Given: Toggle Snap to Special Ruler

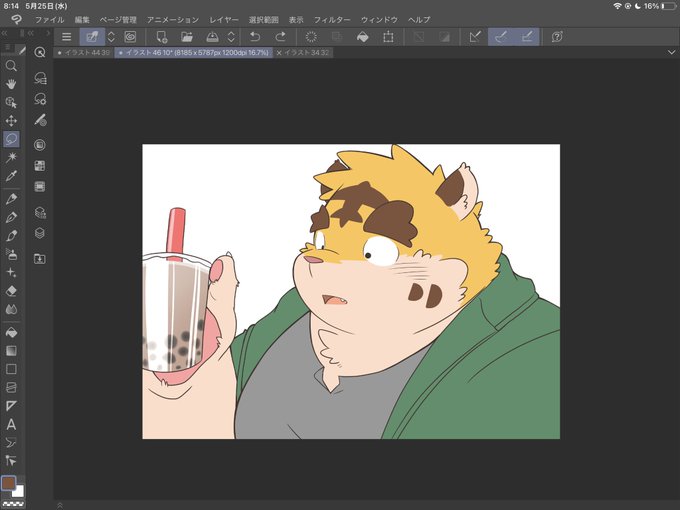Looking at the screenshot, I should (501, 37).
